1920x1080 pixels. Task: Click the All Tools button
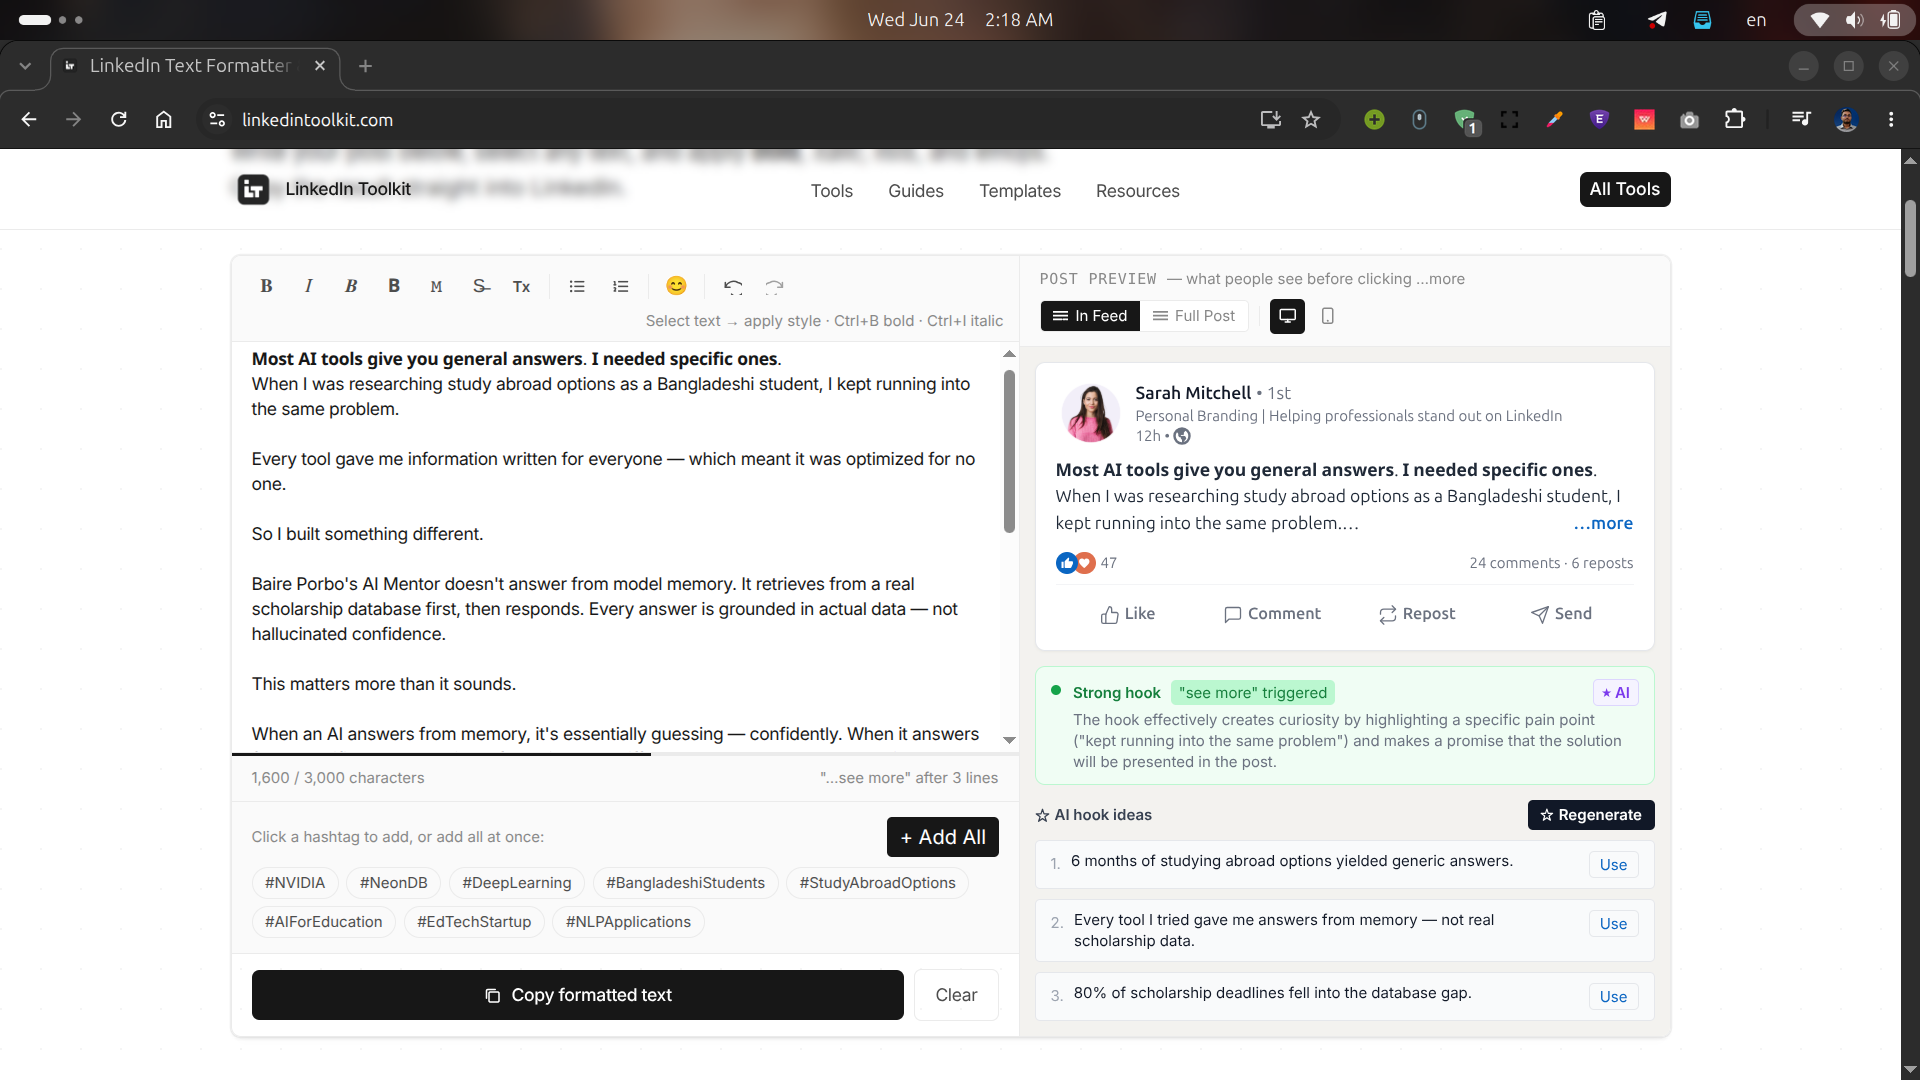click(1624, 189)
